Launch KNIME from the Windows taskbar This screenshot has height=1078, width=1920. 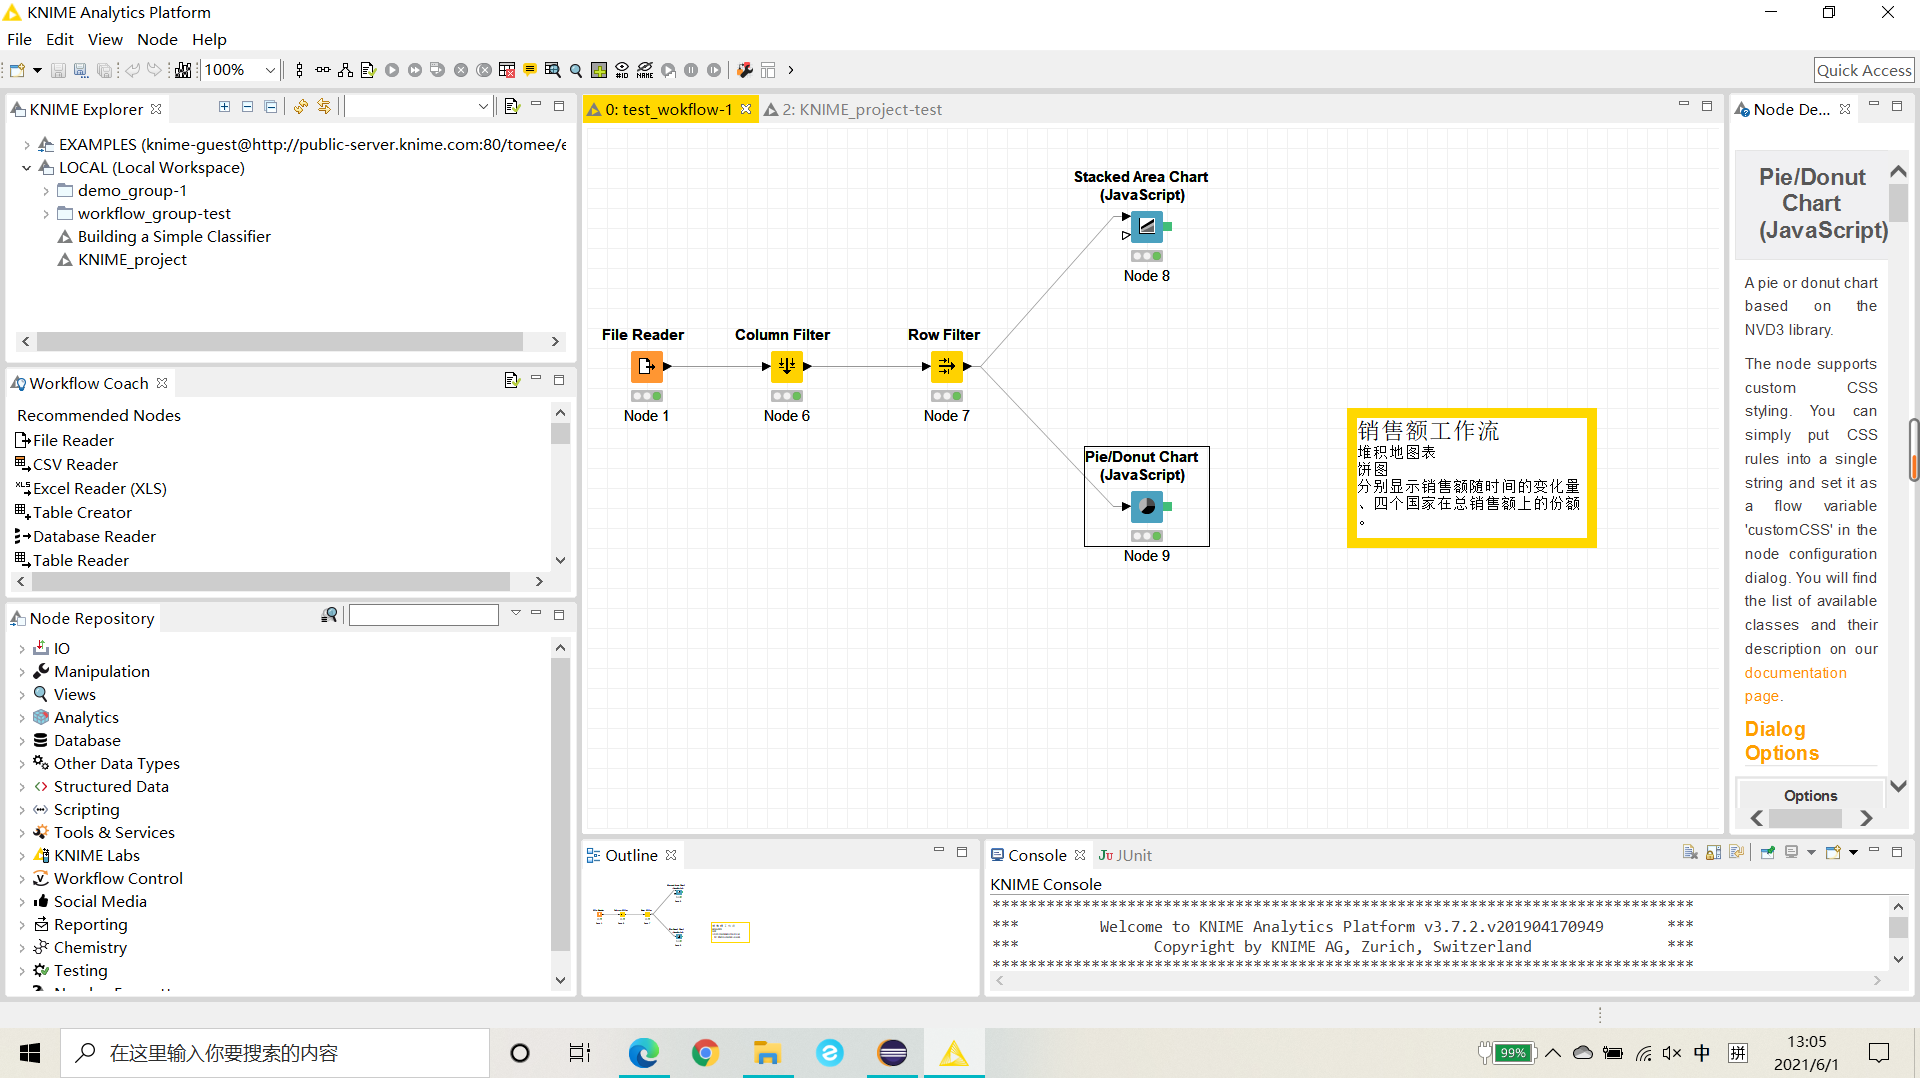[x=955, y=1052]
